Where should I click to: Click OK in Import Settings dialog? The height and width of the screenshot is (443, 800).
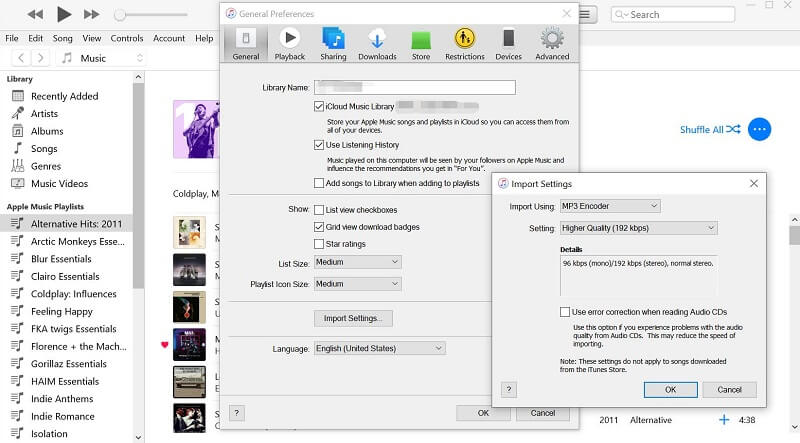[x=670, y=390]
